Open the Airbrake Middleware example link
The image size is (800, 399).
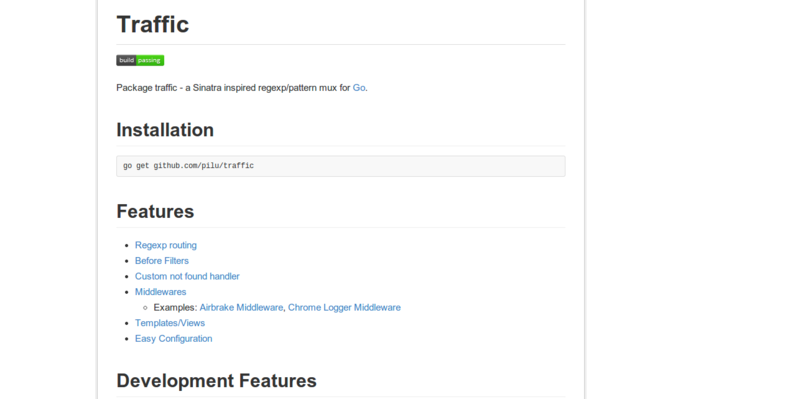click(x=241, y=308)
